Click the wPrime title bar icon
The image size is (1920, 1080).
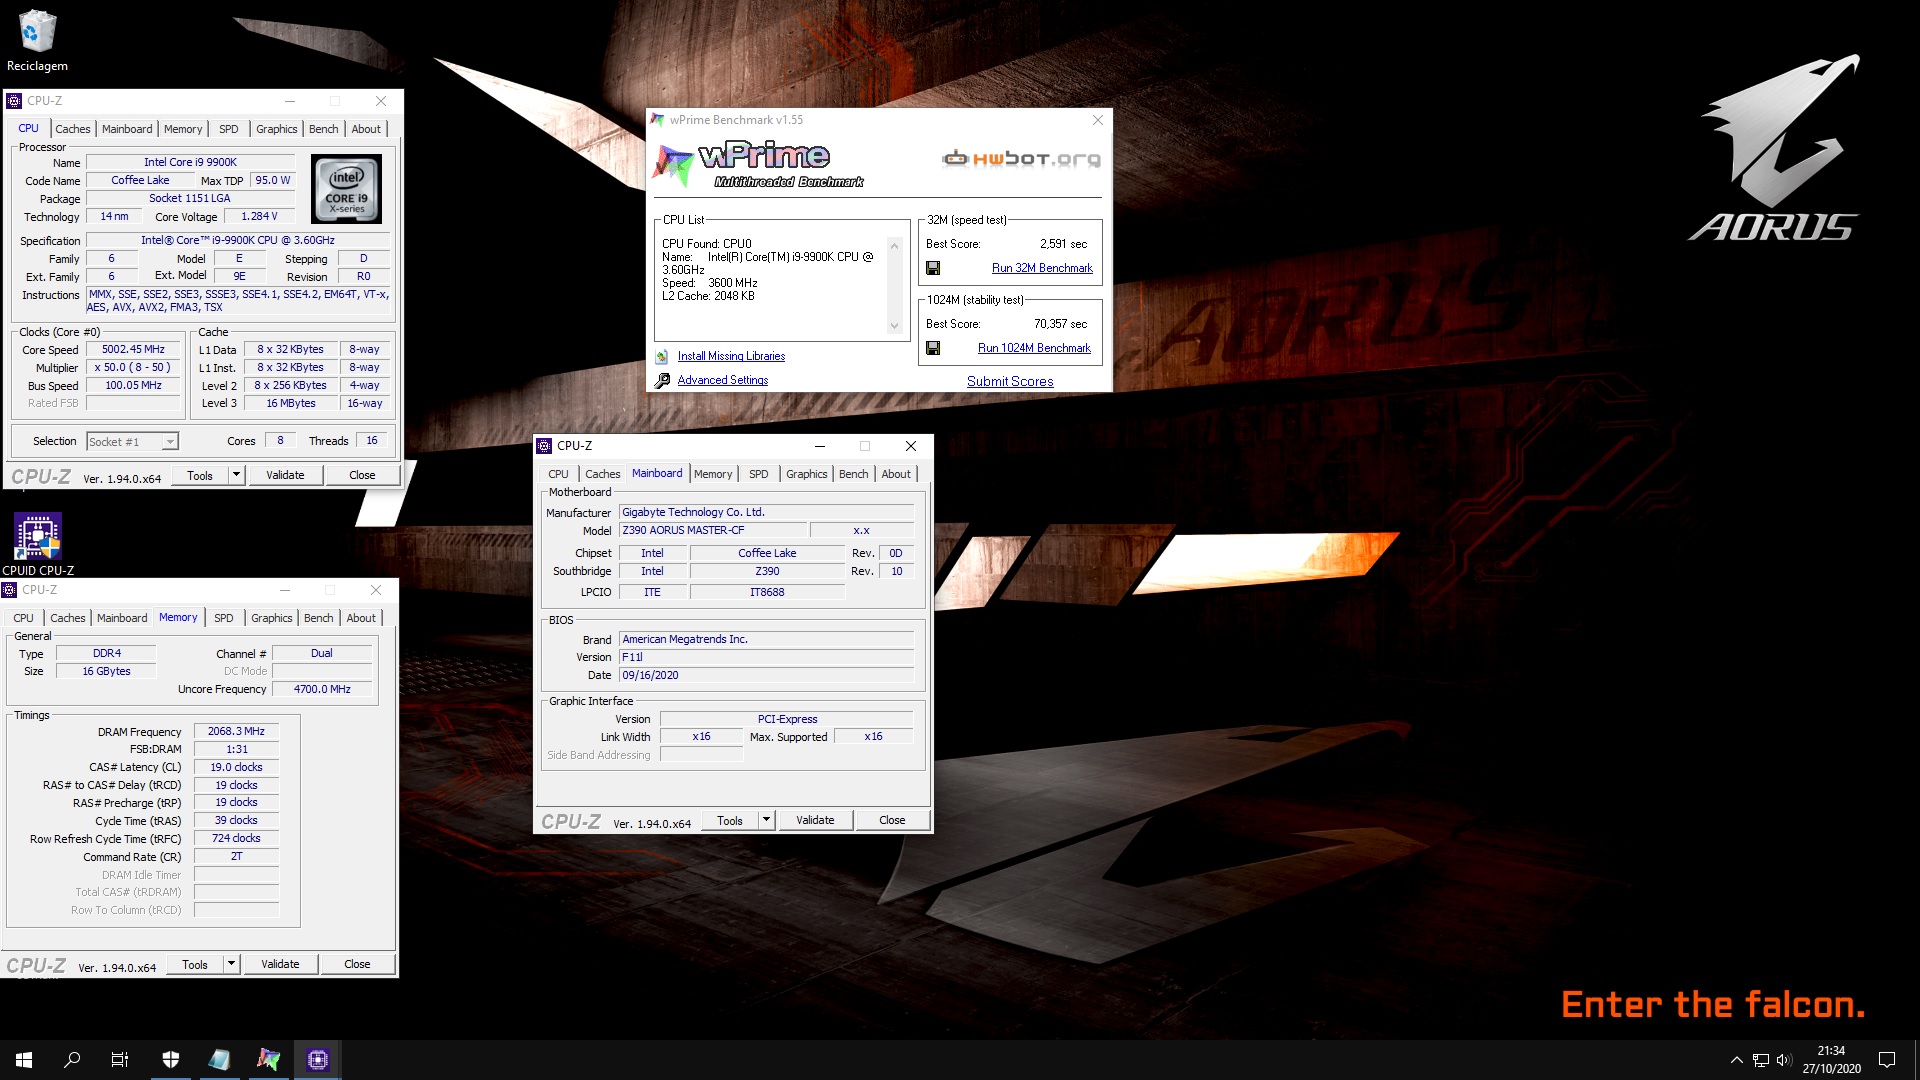click(657, 120)
